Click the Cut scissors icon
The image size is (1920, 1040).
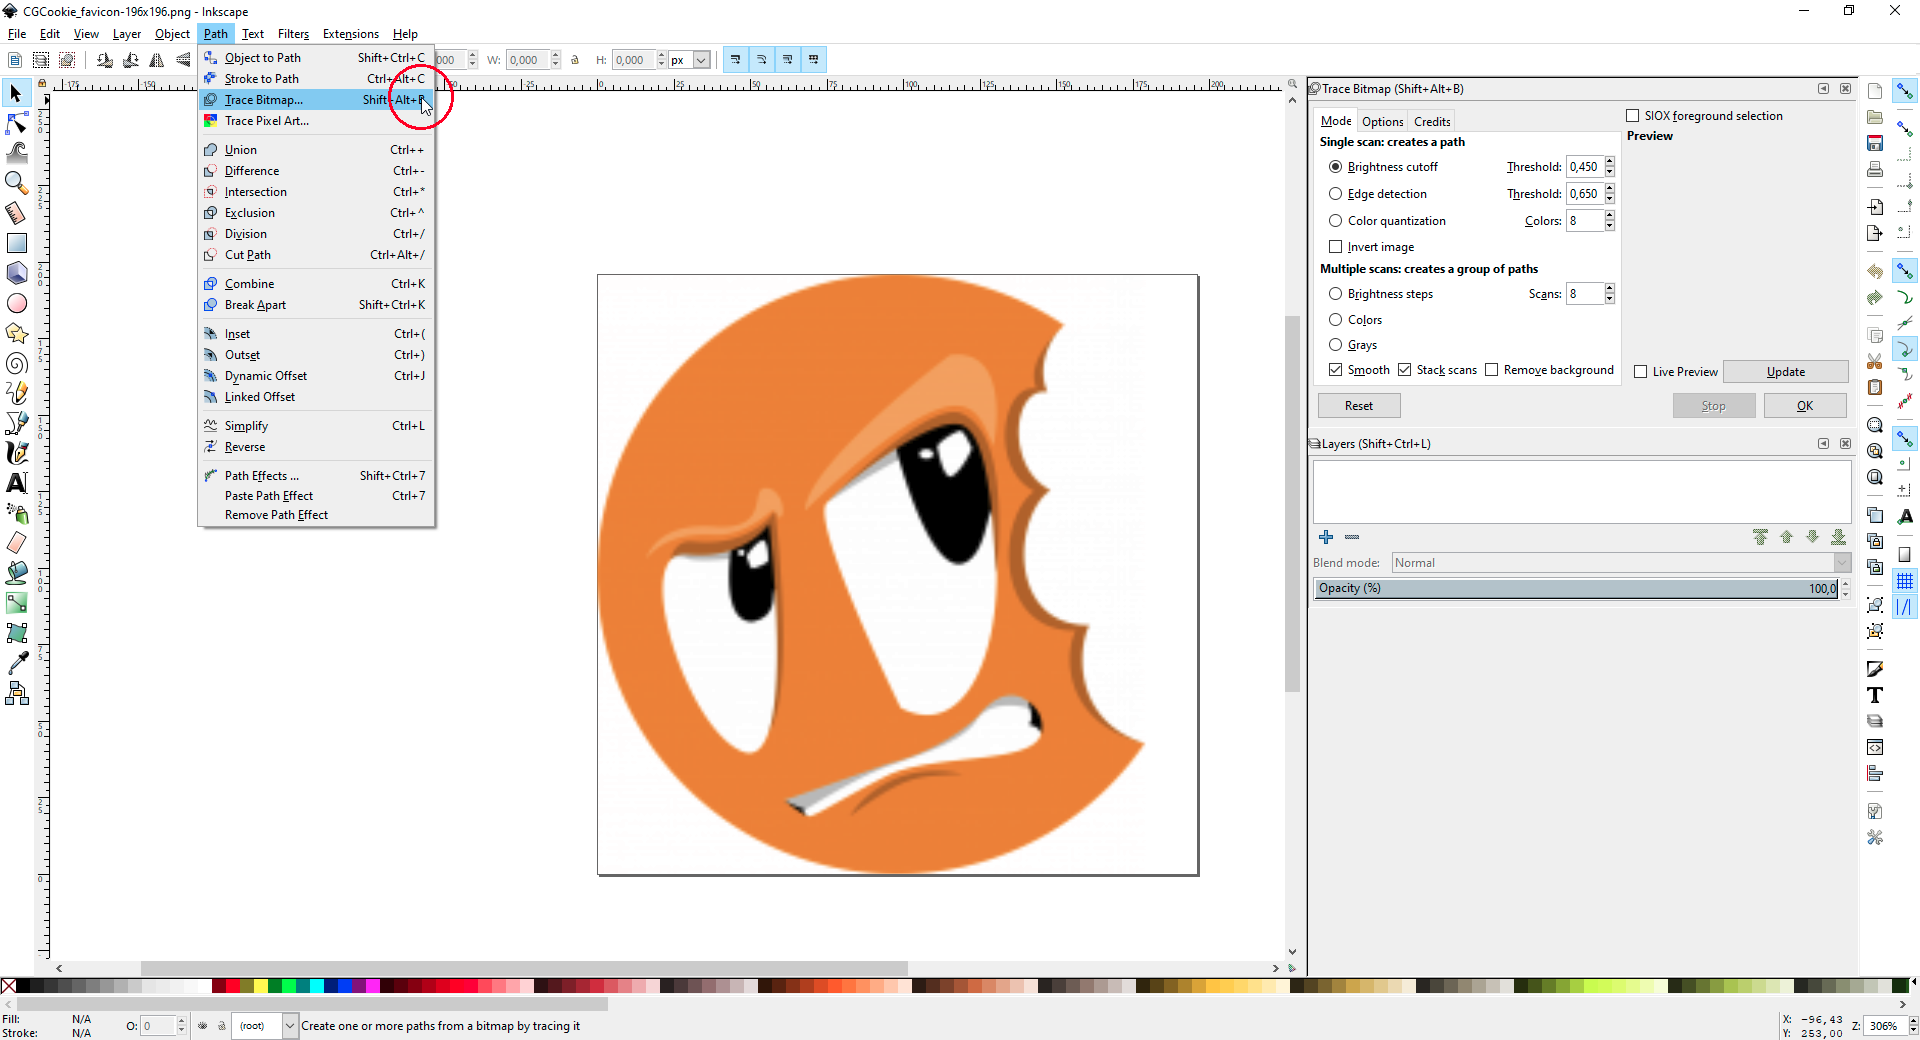point(1875,361)
